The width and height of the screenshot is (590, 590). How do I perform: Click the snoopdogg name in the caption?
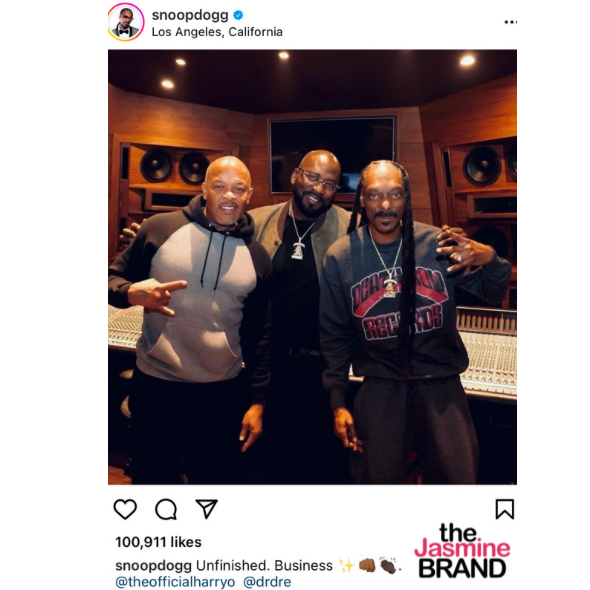tap(154, 566)
